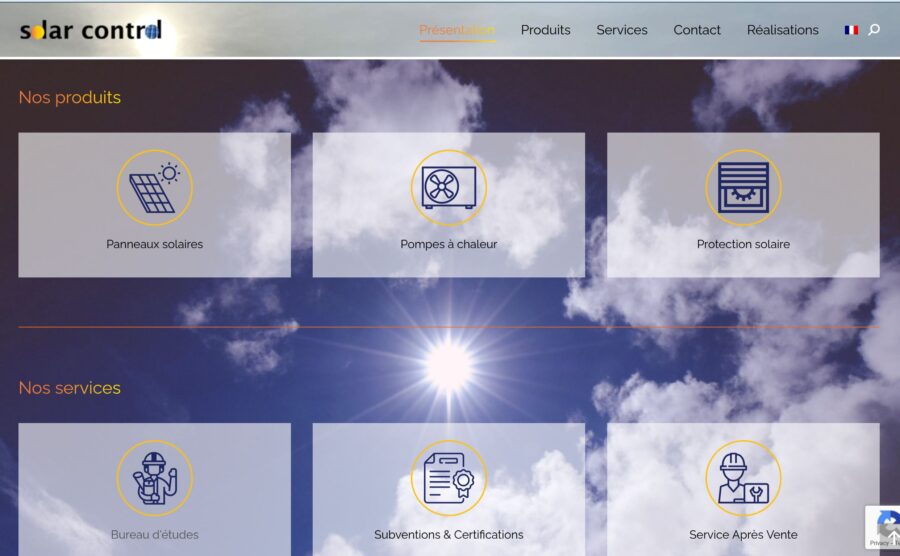
Task: Open the Présentation menu item
Action: [x=456, y=30]
